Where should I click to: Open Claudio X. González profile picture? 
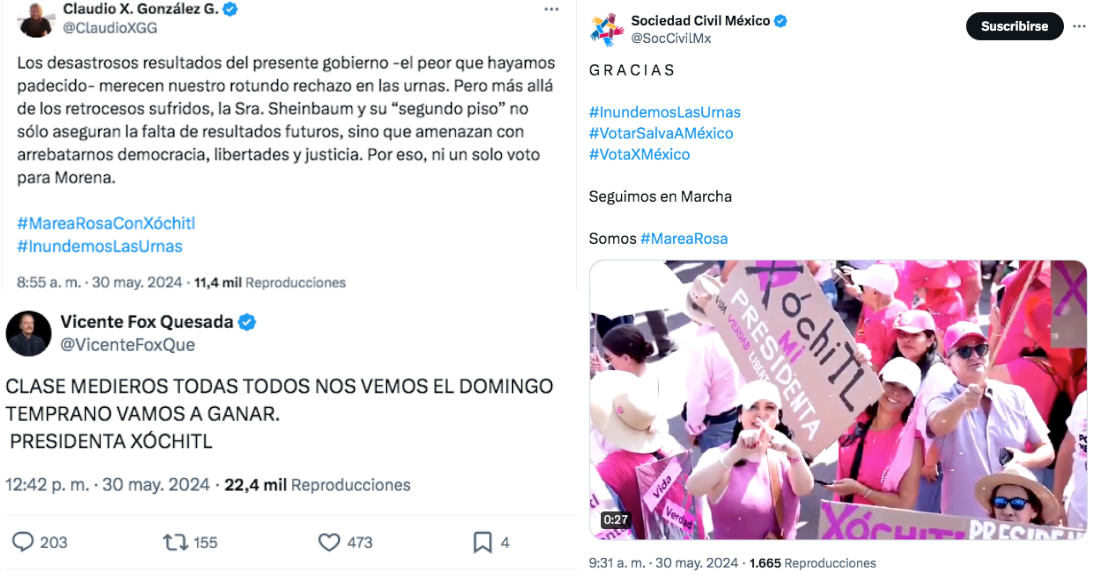pyautogui.click(x=35, y=19)
